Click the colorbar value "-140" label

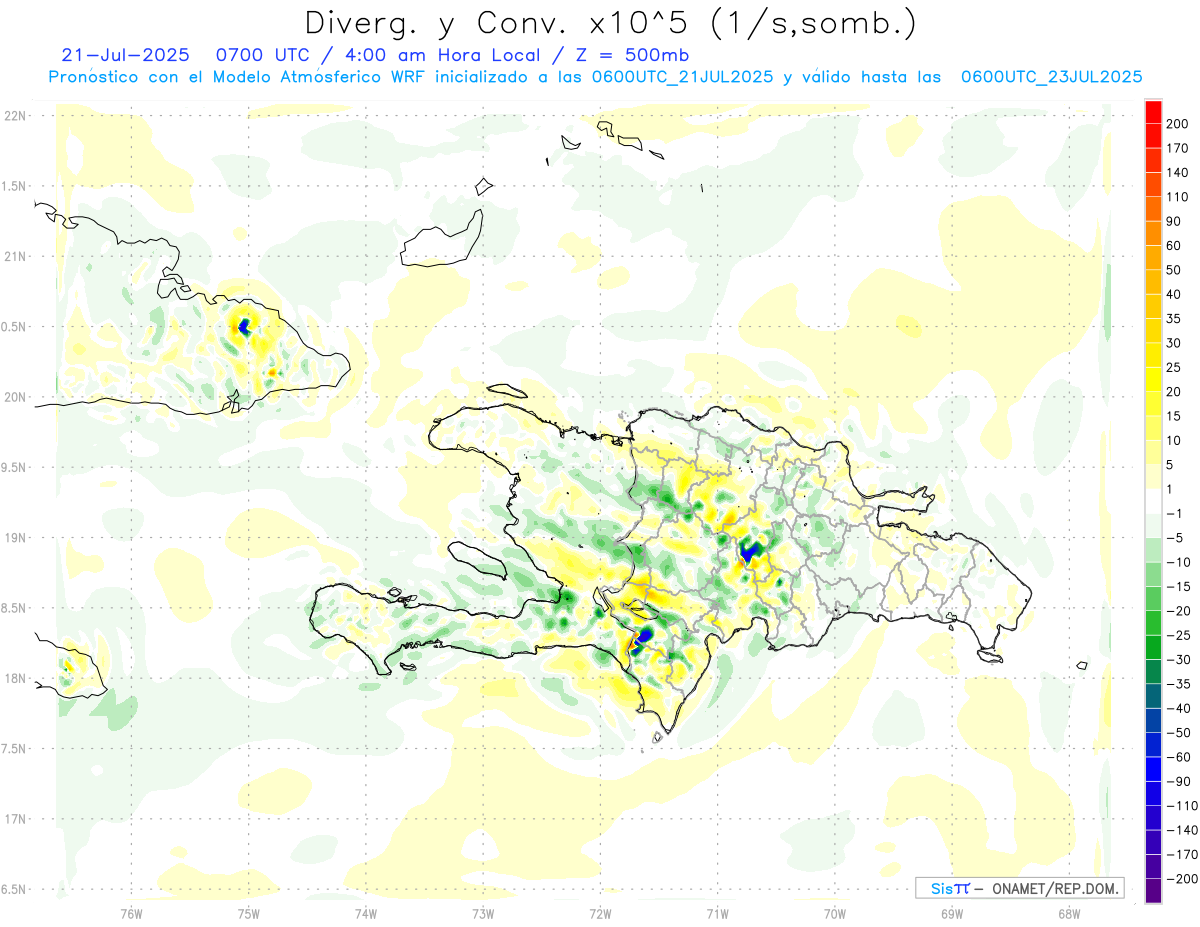pyautogui.click(x=1182, y=830)
